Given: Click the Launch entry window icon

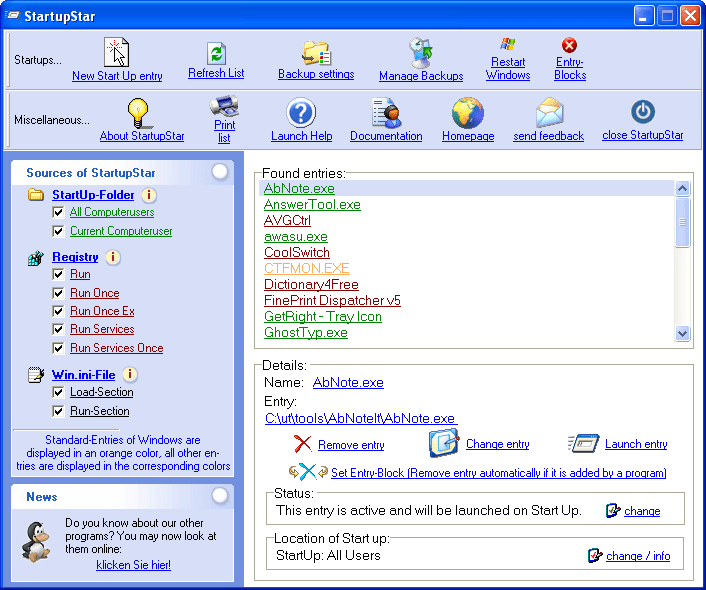Looking at the screenshot, I should [584, 444].
